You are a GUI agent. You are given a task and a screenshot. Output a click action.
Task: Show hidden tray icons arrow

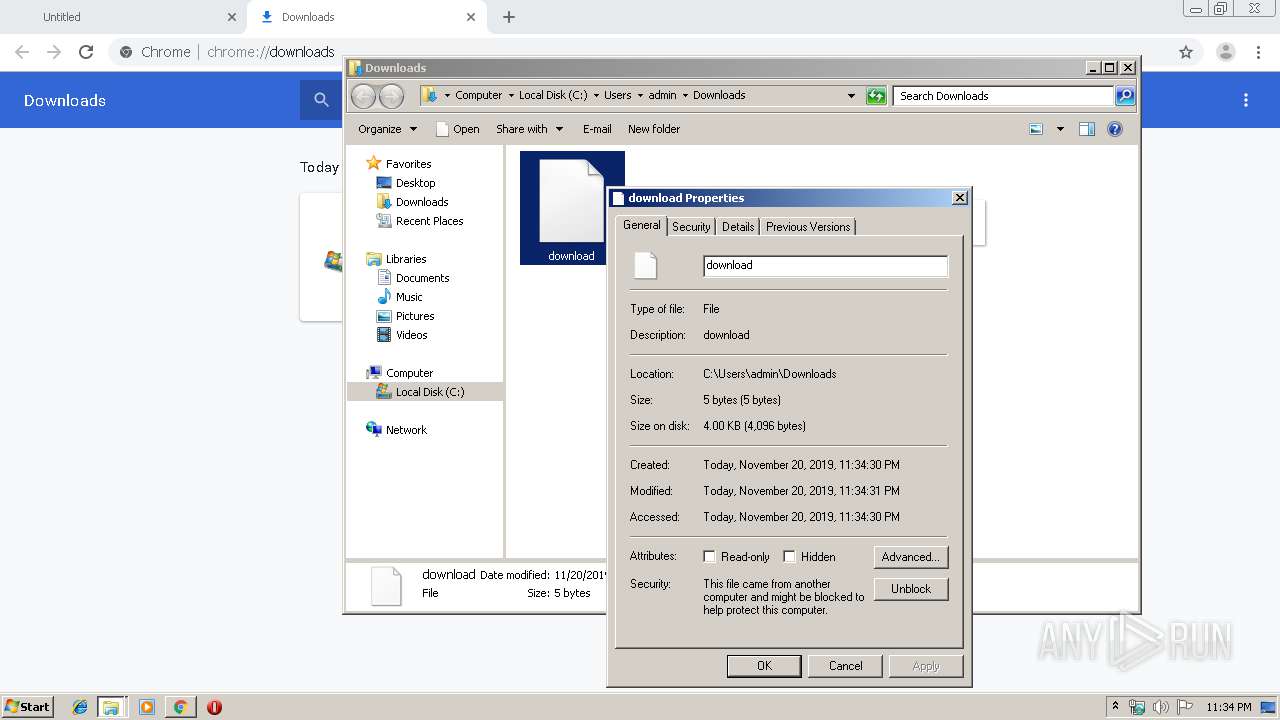1115,707
